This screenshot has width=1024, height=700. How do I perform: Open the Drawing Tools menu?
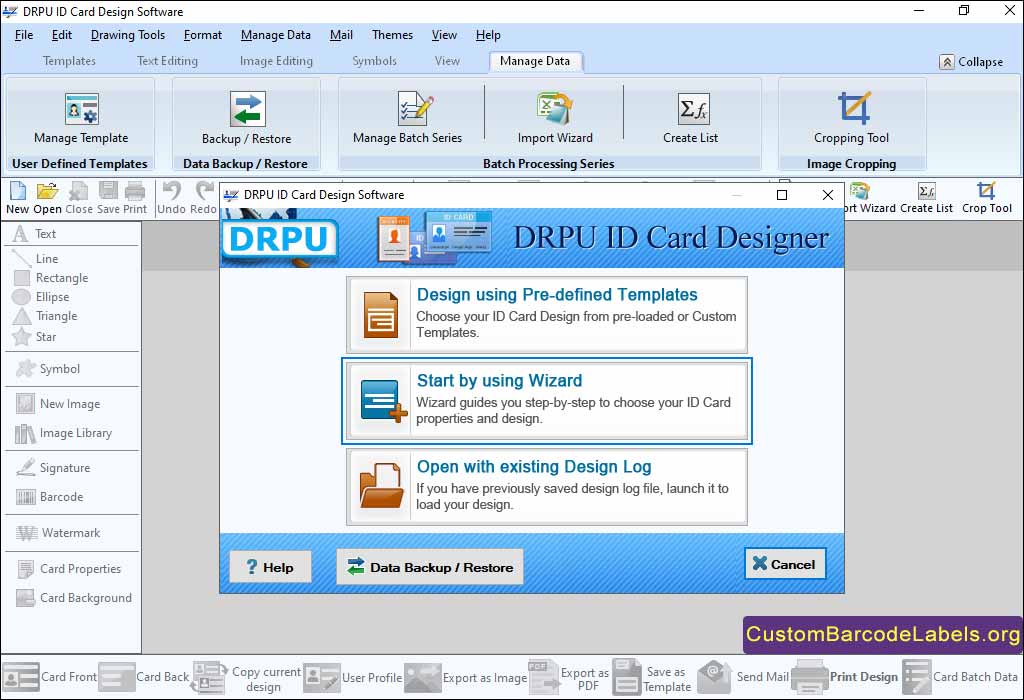pos(128,35)
